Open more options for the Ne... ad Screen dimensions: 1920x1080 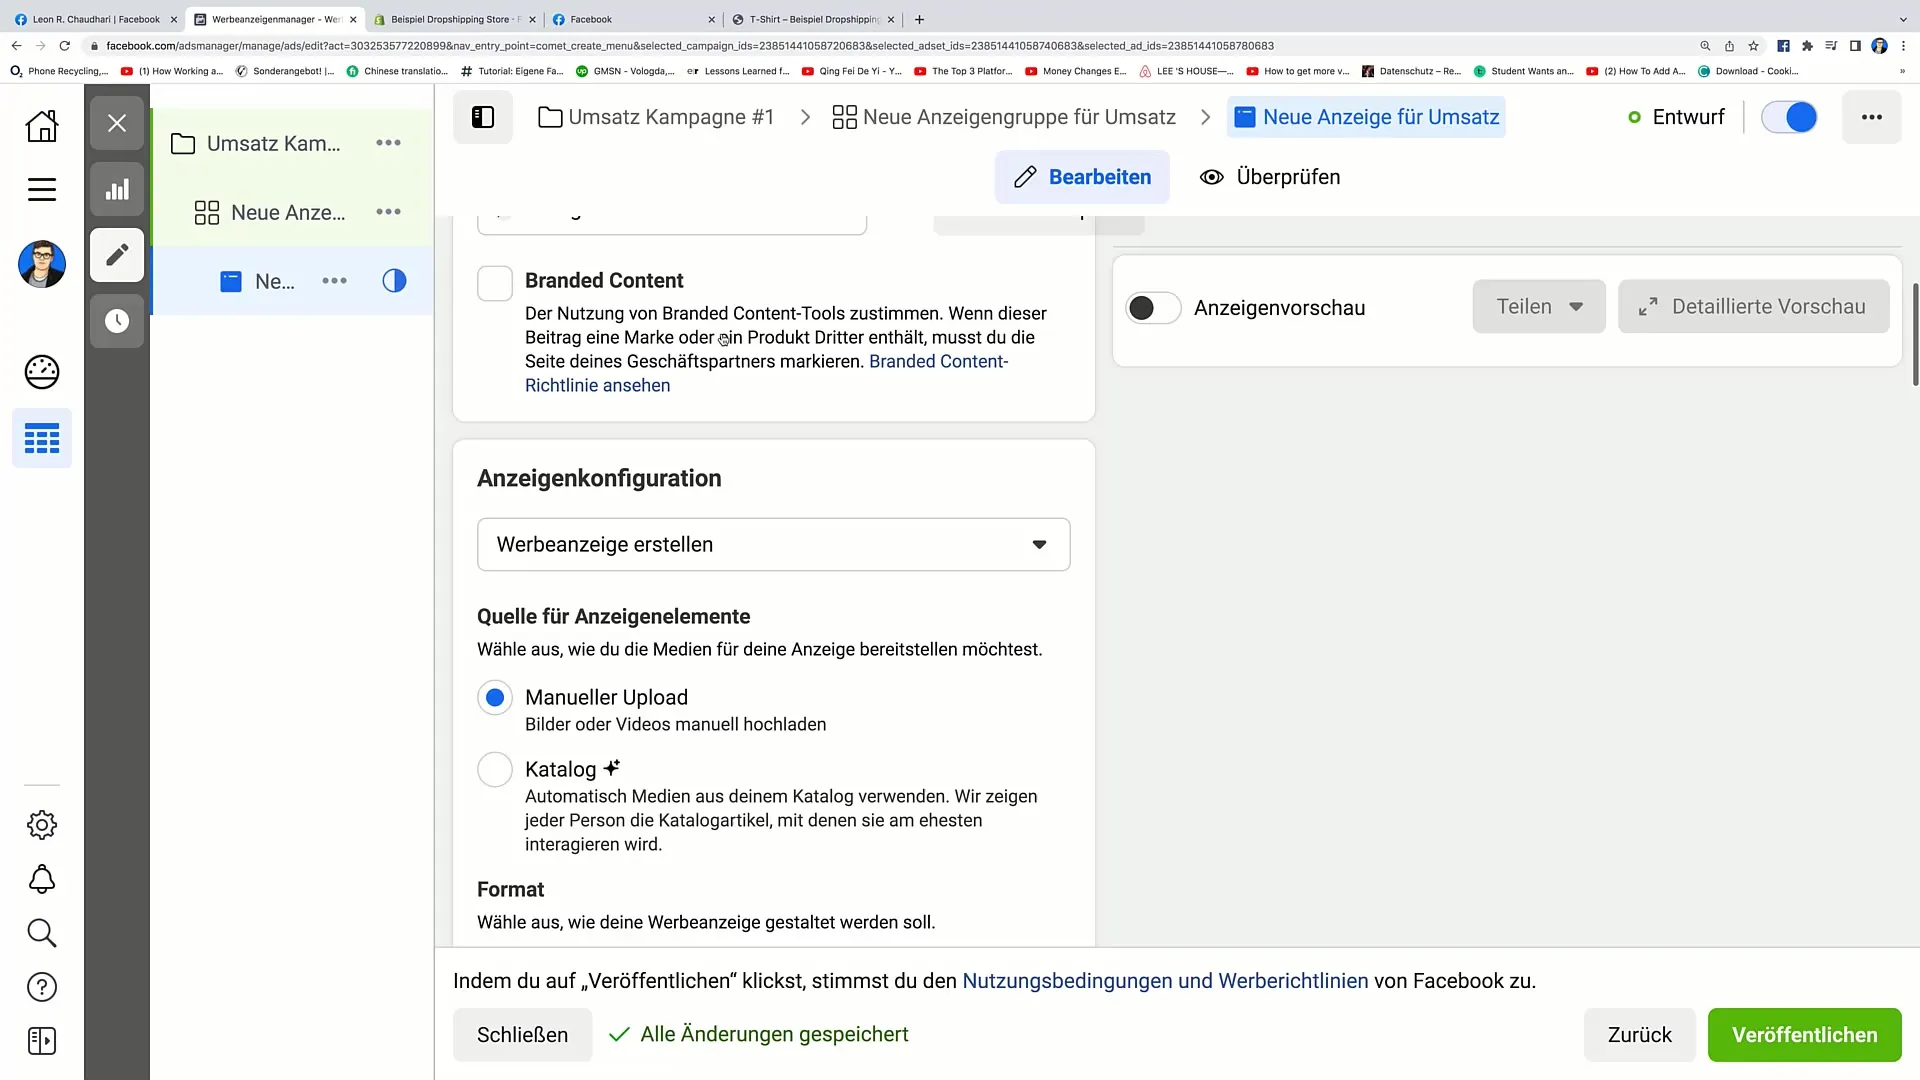335,281
